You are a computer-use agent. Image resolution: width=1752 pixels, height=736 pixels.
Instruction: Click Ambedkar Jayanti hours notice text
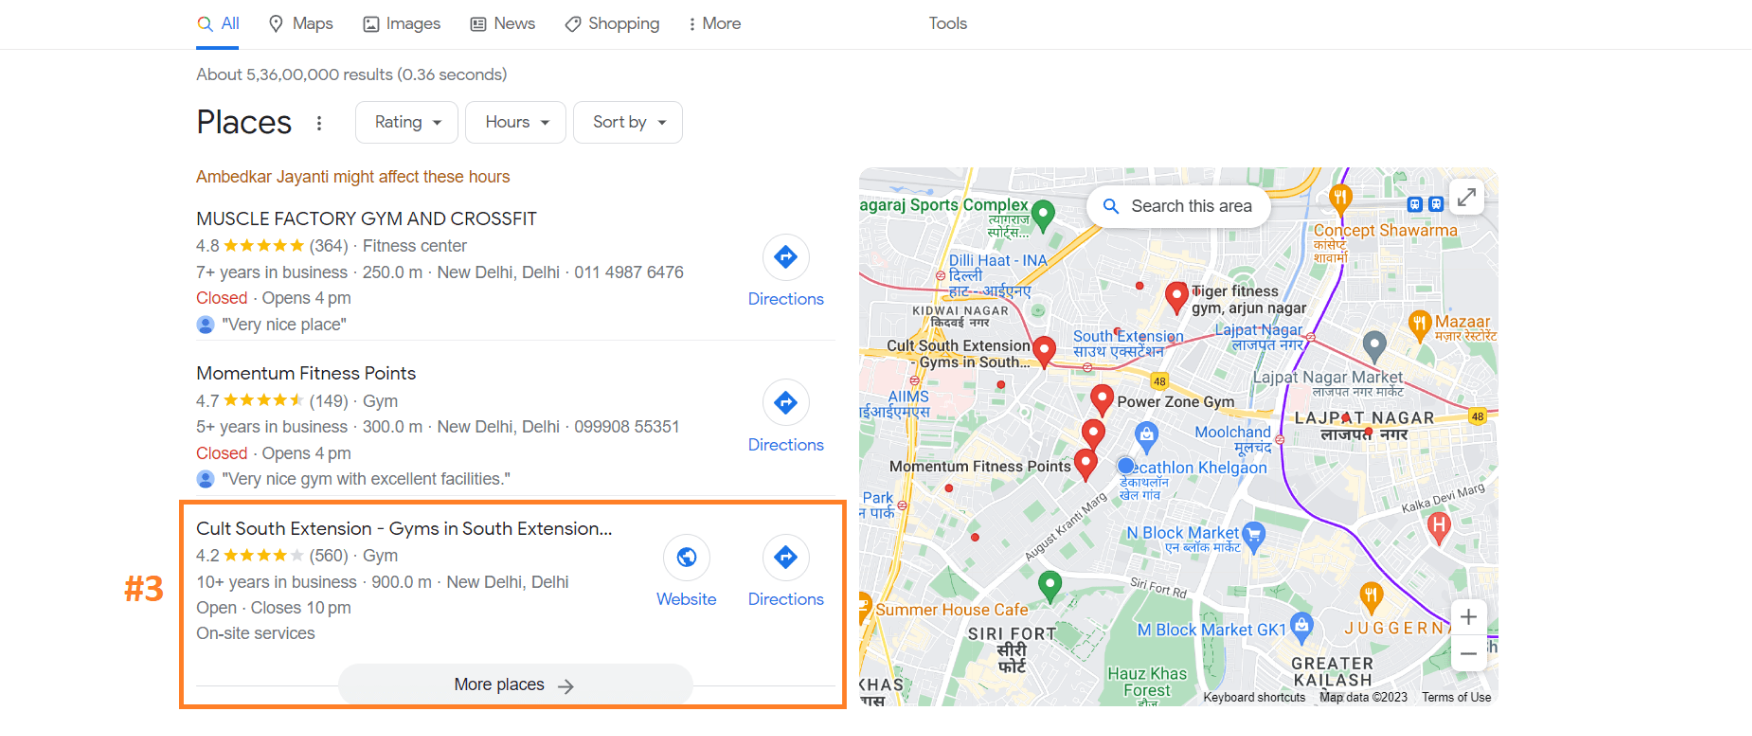[353, 177]
